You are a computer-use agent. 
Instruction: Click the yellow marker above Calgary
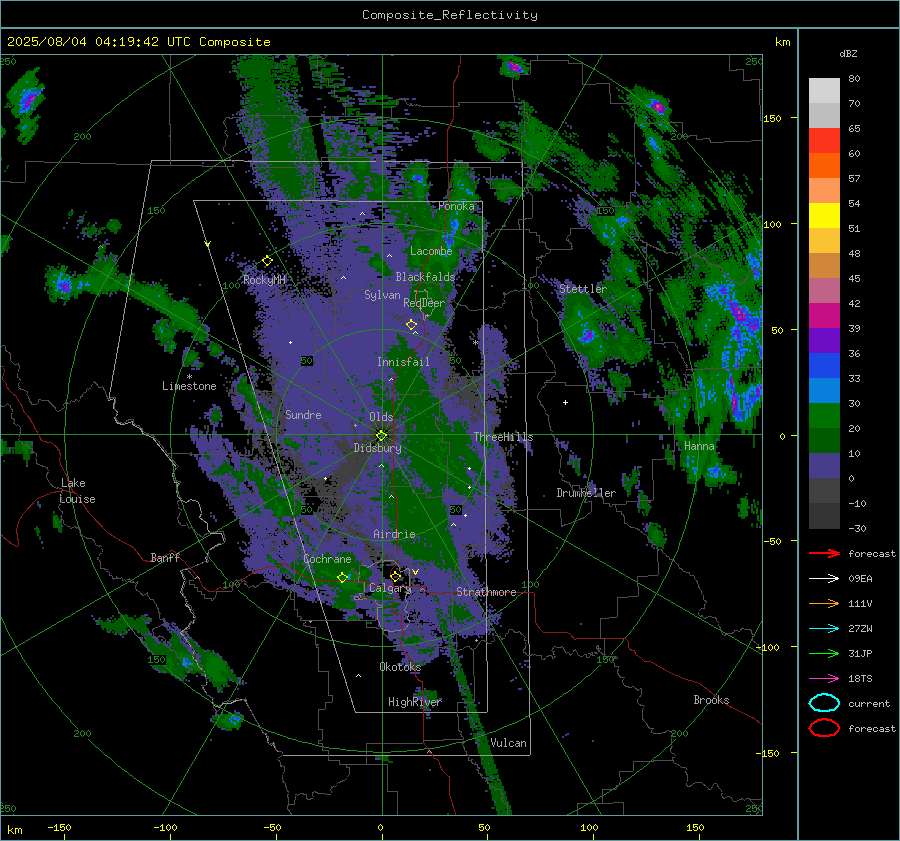(395, 576)
